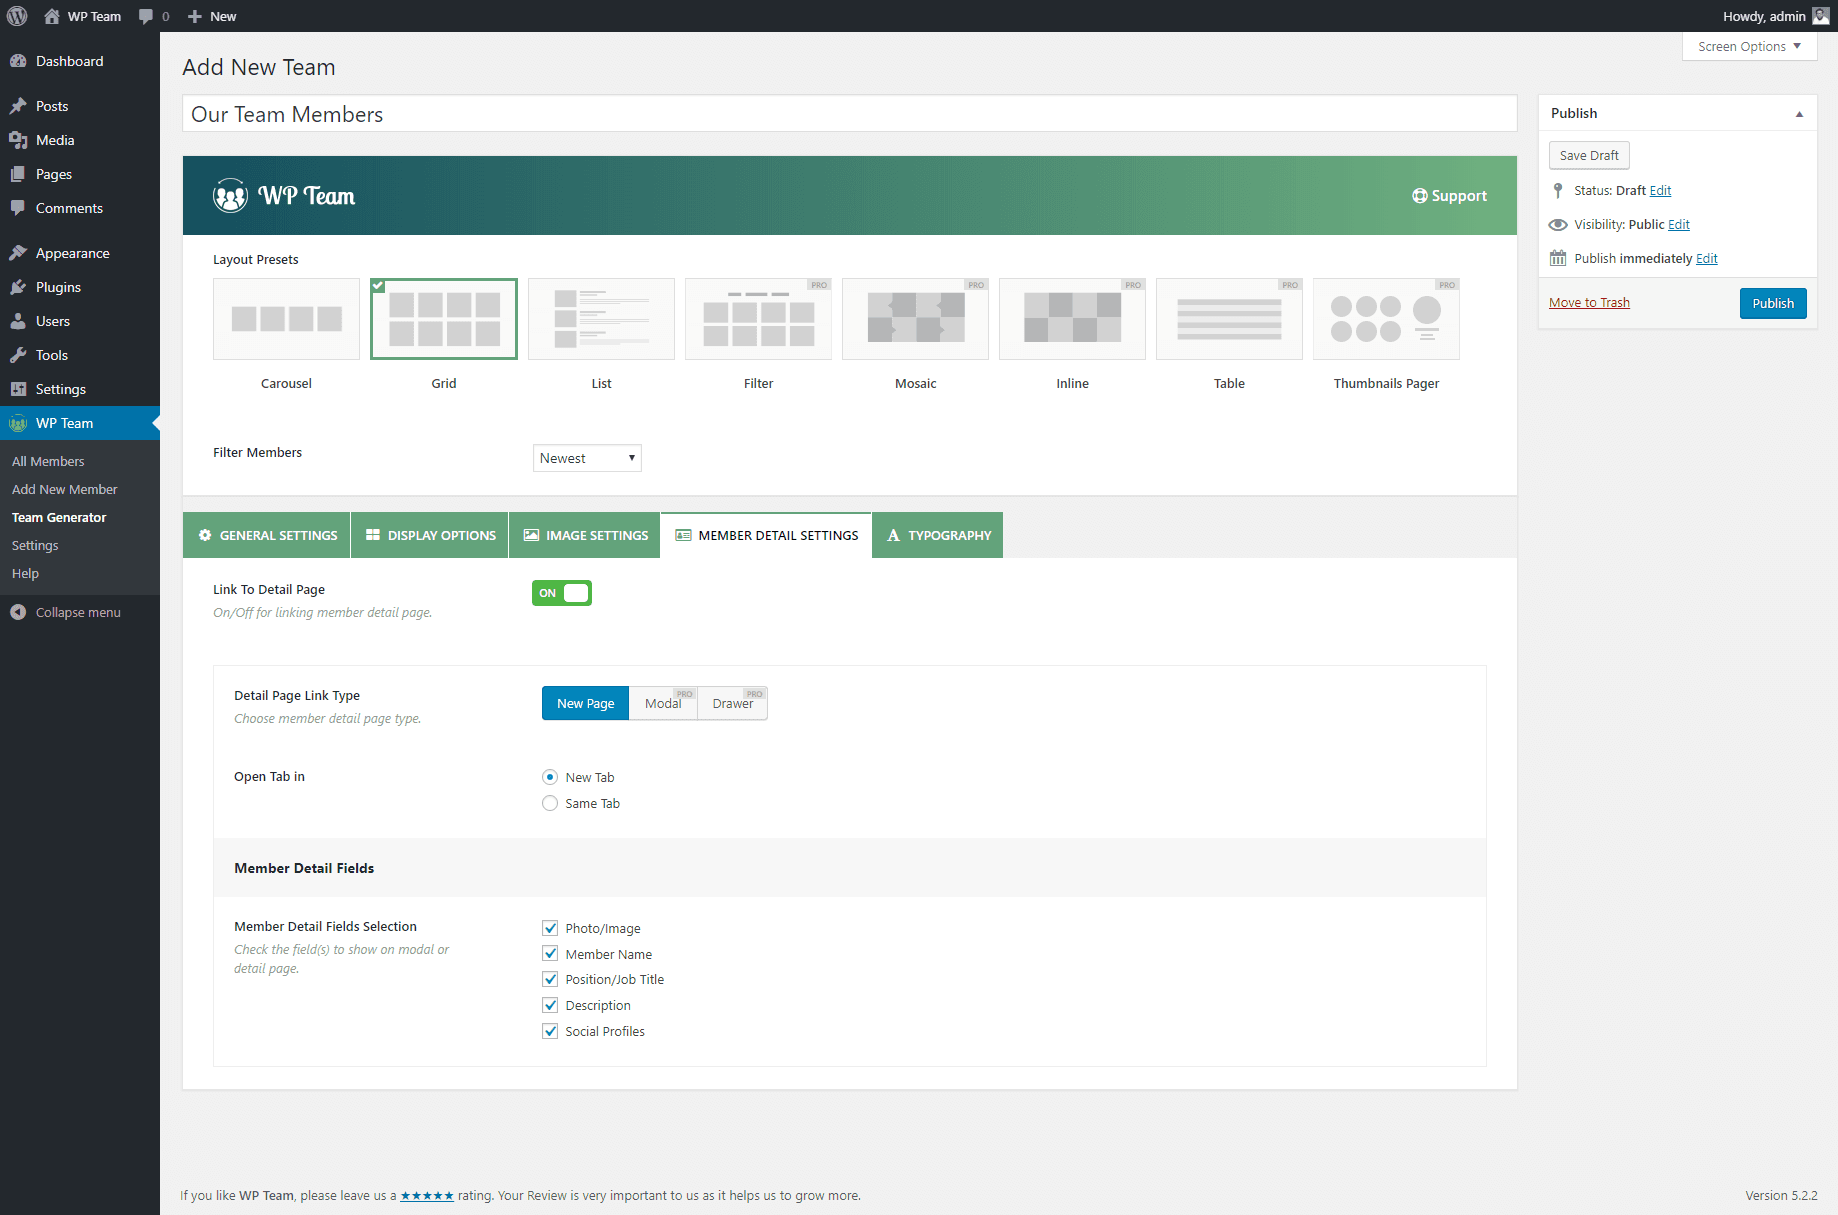Select the Carousel layout preset

pyautogui.click(x=286, y=319)
